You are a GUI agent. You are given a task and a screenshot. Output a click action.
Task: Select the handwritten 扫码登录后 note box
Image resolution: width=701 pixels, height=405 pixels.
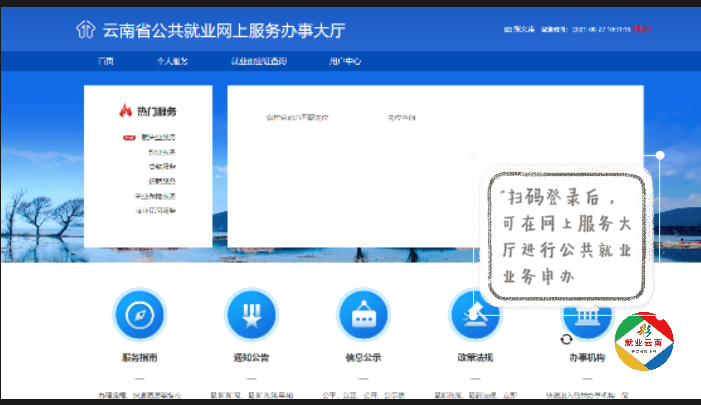coord(567,236)
